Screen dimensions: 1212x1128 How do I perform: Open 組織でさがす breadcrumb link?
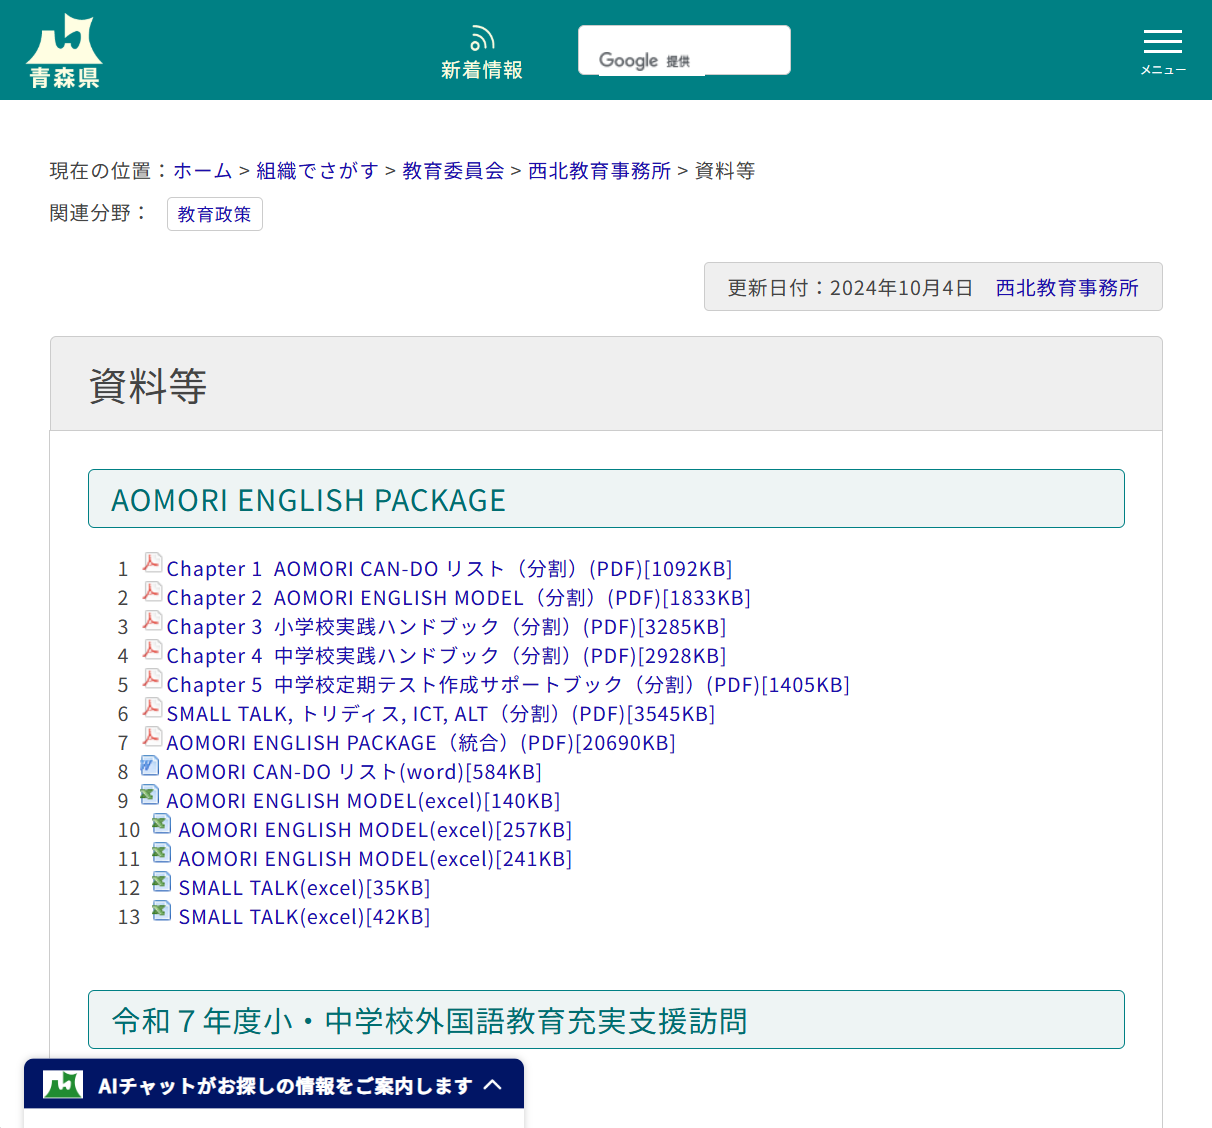(x=317, y=171)
